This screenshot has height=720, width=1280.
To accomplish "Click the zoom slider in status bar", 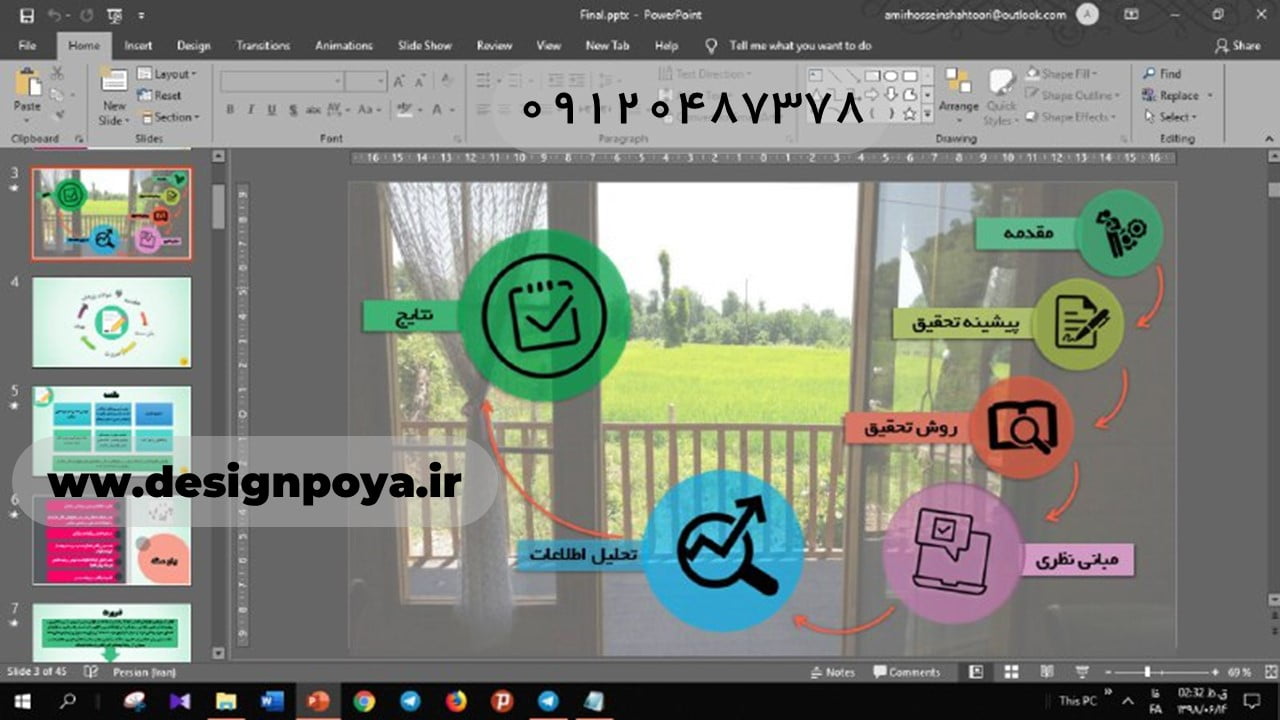I will pos(1147,672).
